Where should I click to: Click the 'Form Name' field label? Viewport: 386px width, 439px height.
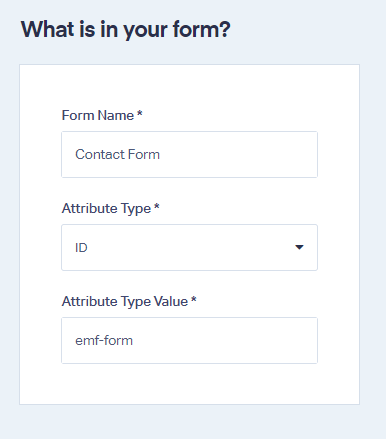(98, 115)
